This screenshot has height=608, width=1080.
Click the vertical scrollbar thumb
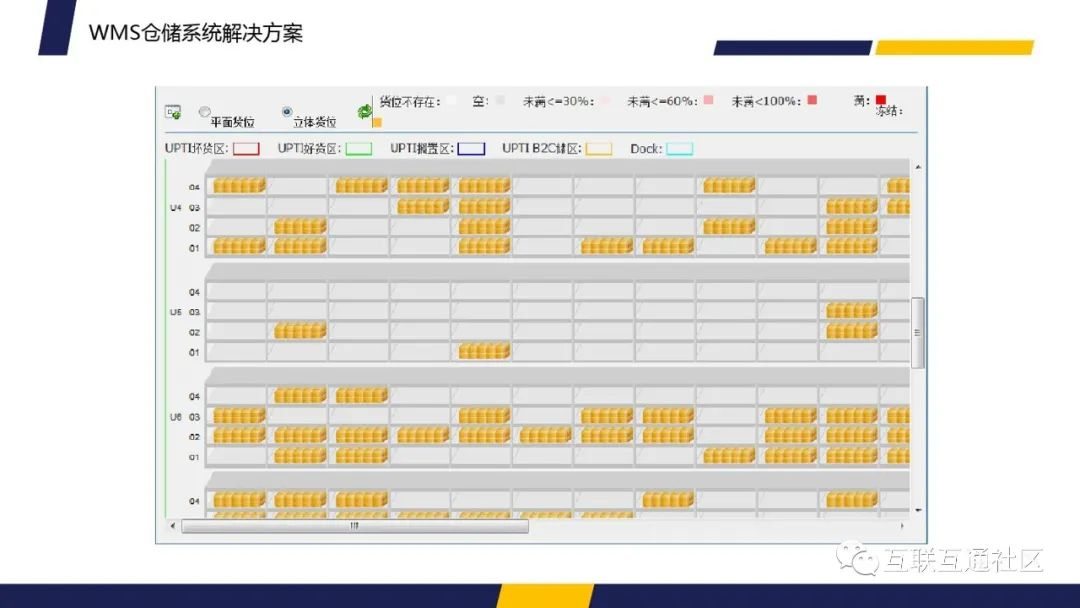tap(917, 333)
